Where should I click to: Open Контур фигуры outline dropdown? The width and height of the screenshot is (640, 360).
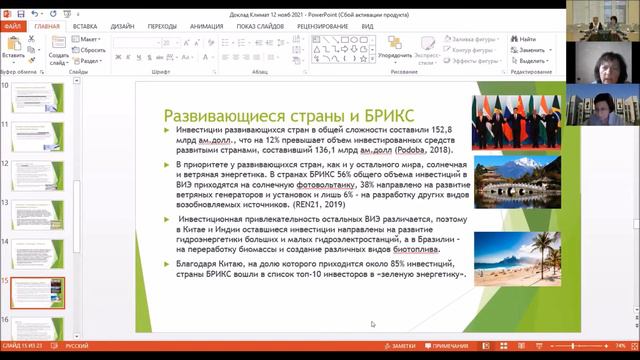point(471,50)
